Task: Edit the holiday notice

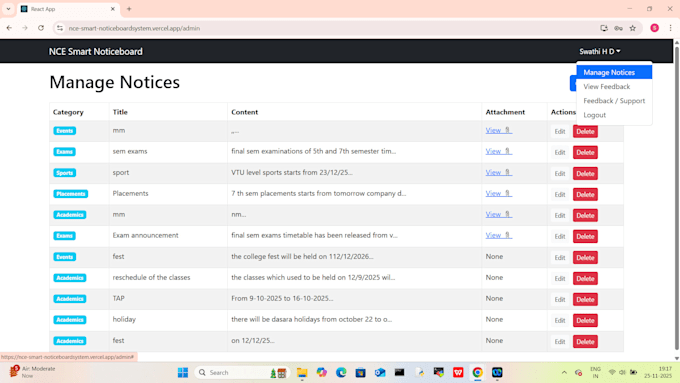Action: point(560,321)
